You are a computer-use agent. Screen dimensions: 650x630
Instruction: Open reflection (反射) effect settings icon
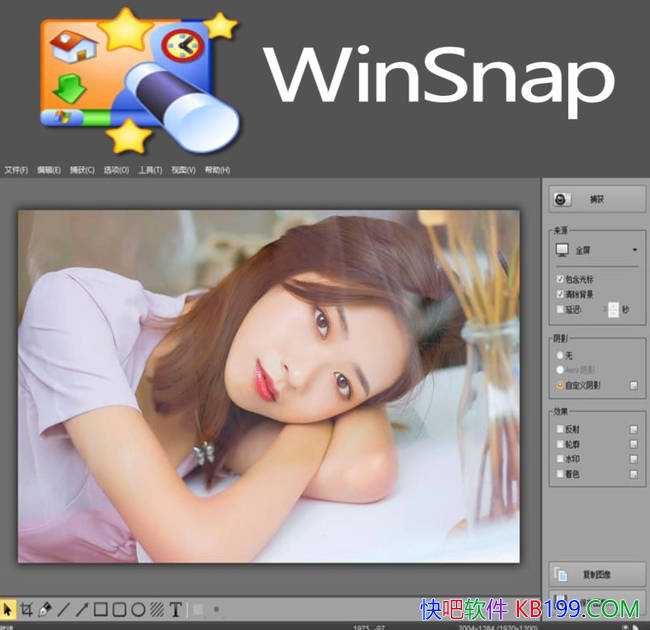(633, 429)
